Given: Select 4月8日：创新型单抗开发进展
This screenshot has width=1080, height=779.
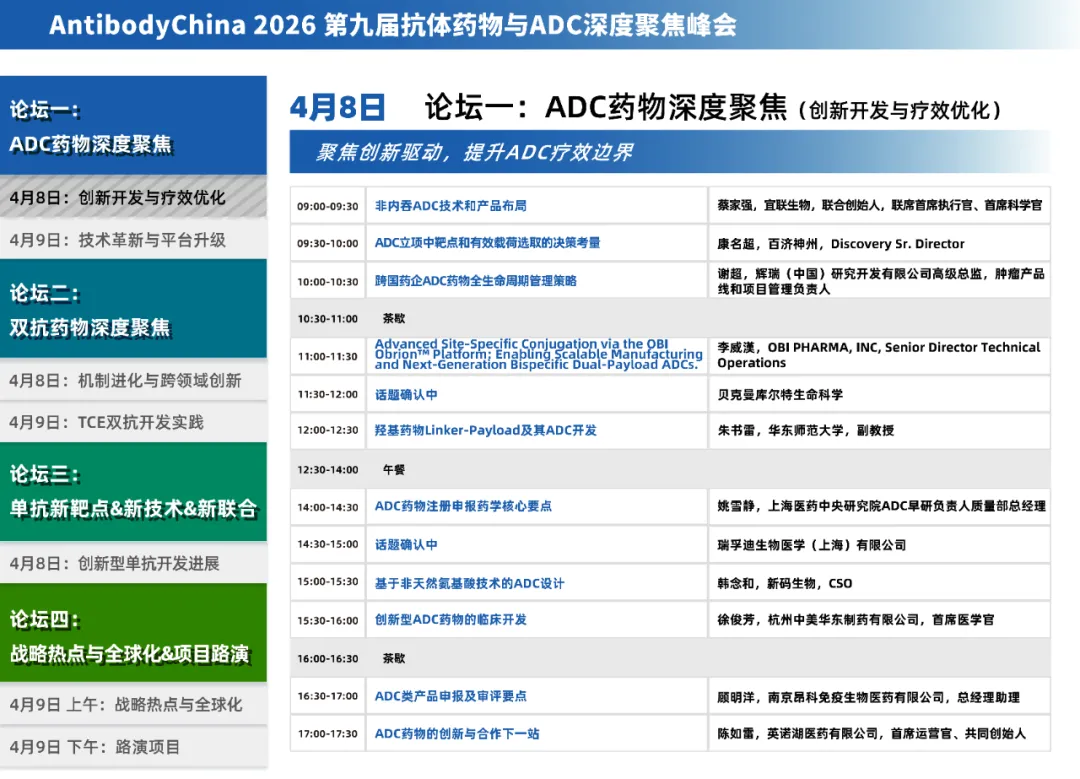Looking at the screenshot, I should 133,563.
